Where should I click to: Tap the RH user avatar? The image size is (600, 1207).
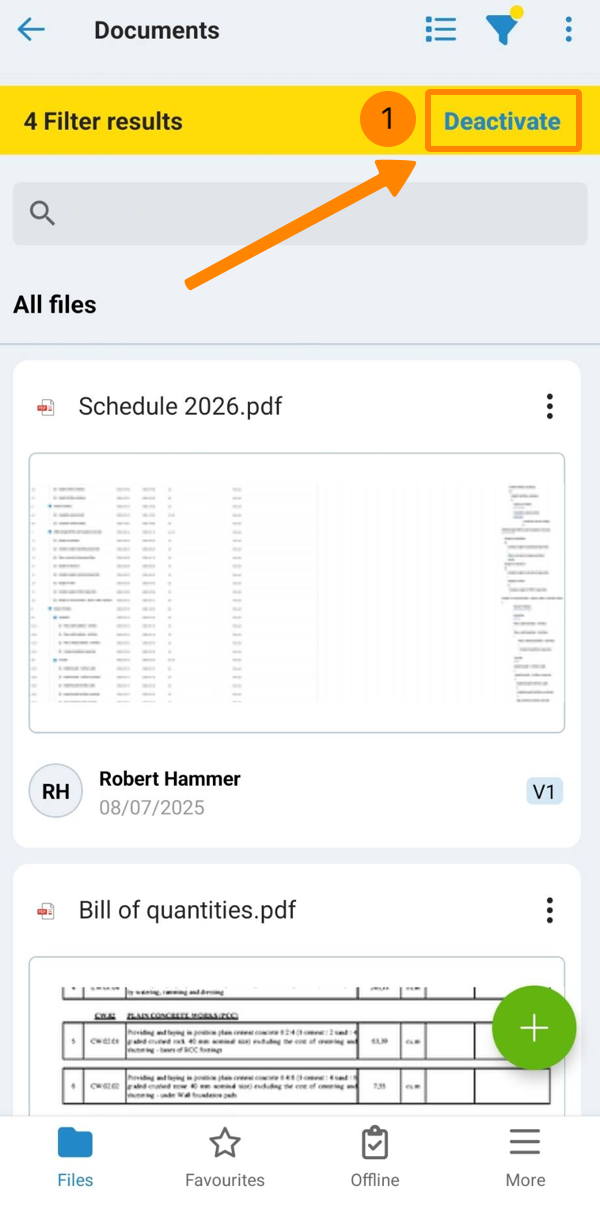[56, 791]
